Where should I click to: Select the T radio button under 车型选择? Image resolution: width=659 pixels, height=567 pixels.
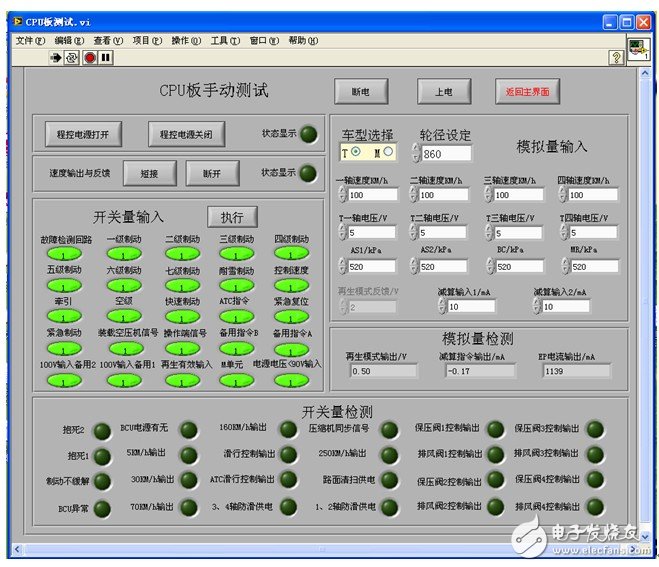pos(355,152)
